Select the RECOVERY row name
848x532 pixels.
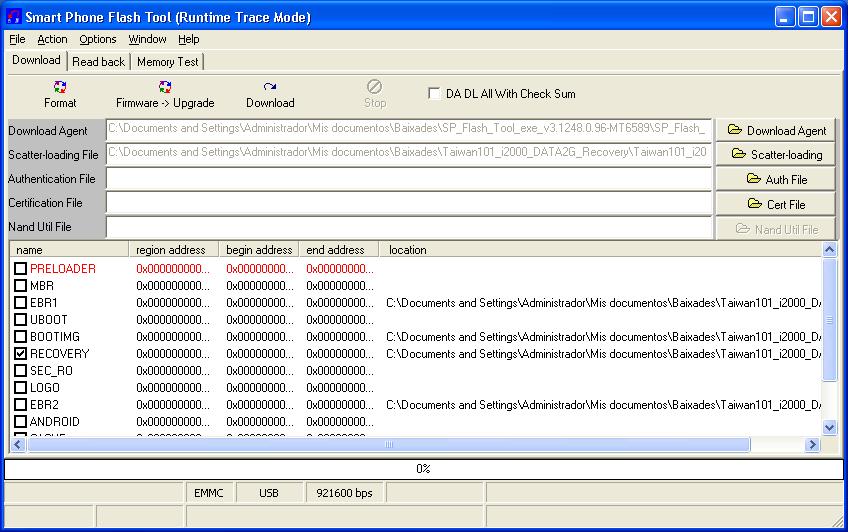tap(59, 354)
